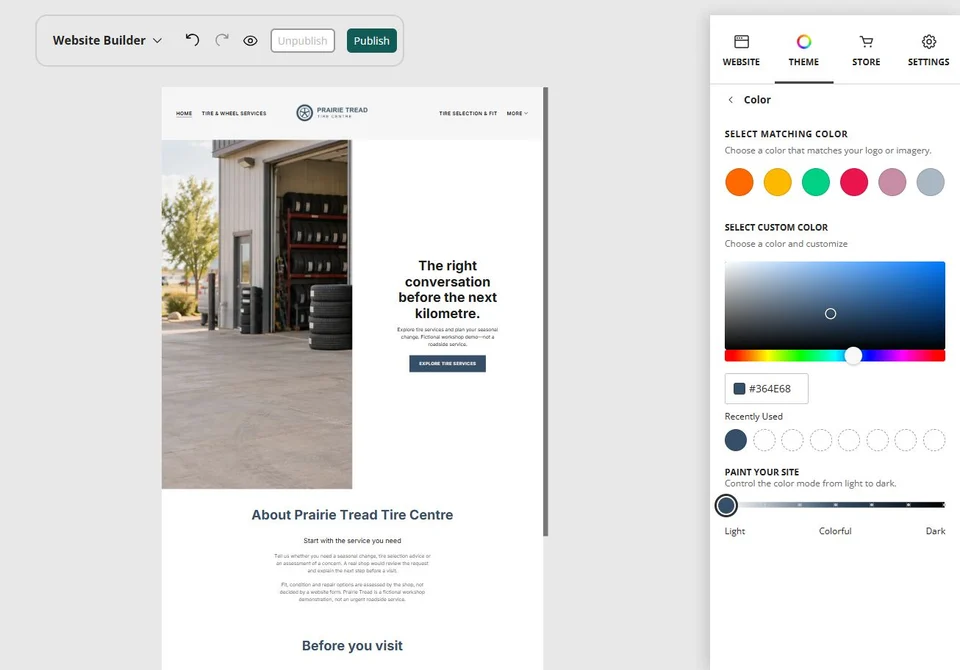Pick the light gray-blue matching color
The image size is (960, 670).
(931, 183)
